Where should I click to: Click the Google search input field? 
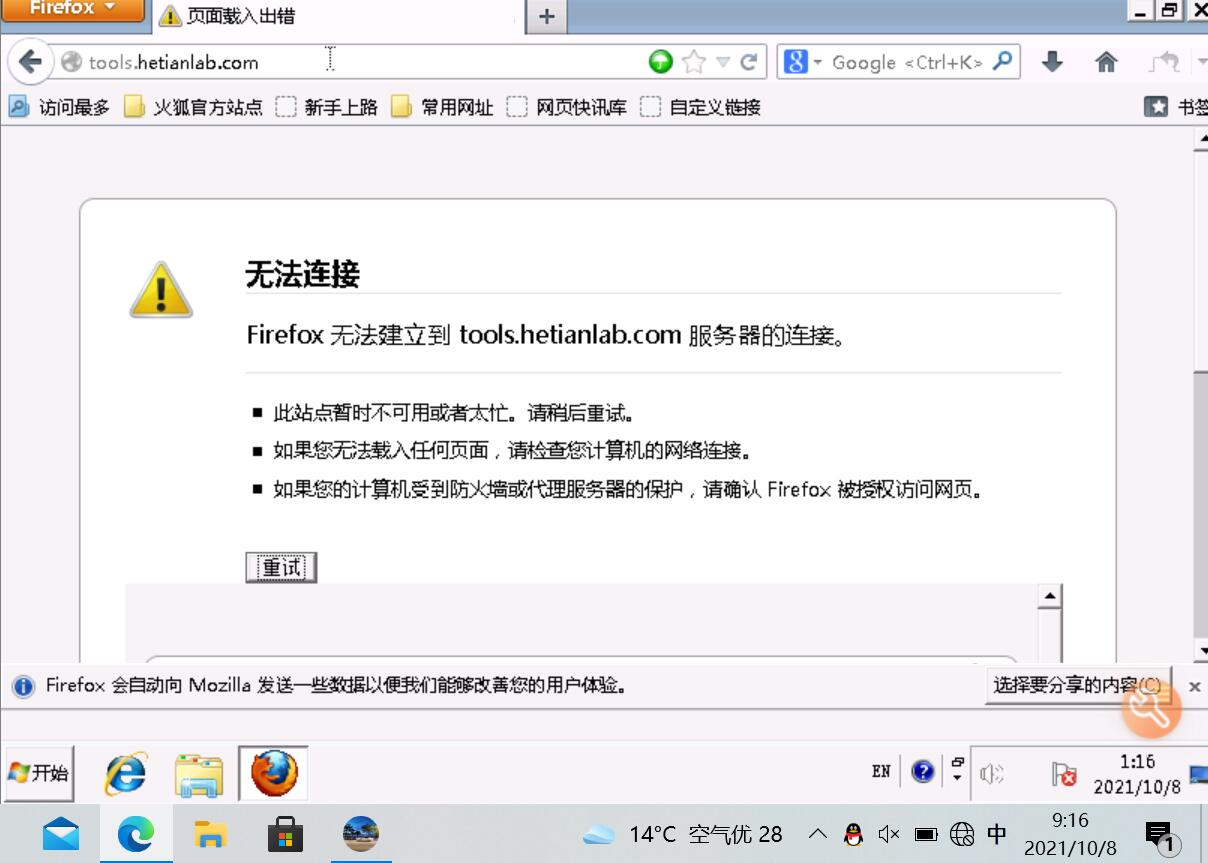(x=907, y=62)
